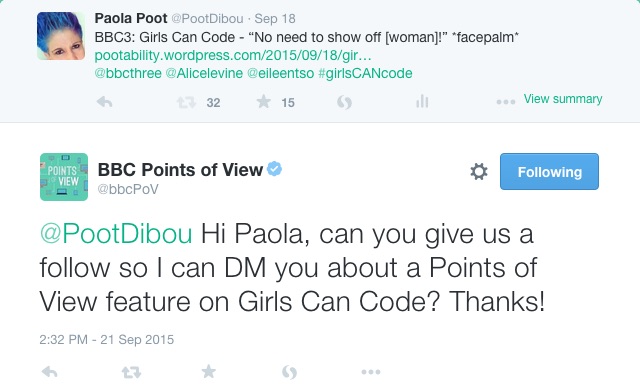Toggle the Following button for BBC Points of View
The image size is (640, 391).
549,171
